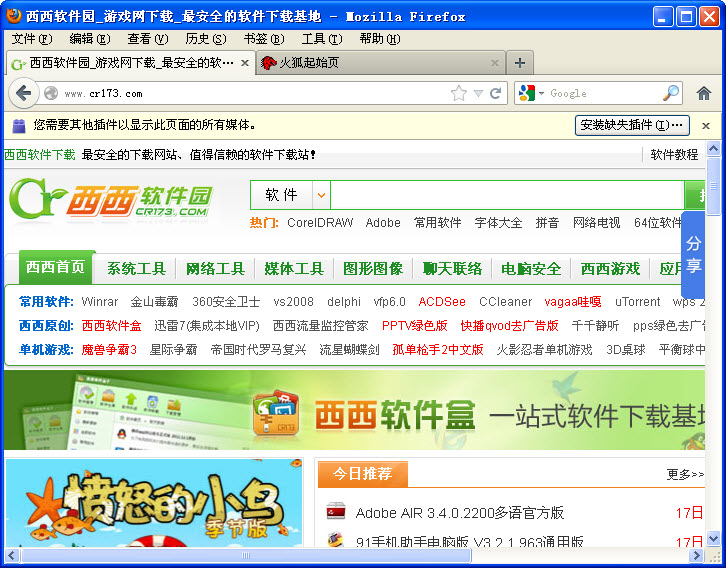Open the 帮助 menu

pos(380,39)
